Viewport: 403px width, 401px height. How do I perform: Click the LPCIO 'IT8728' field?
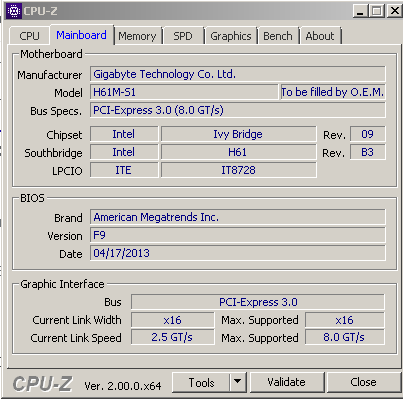coord(238,170)
